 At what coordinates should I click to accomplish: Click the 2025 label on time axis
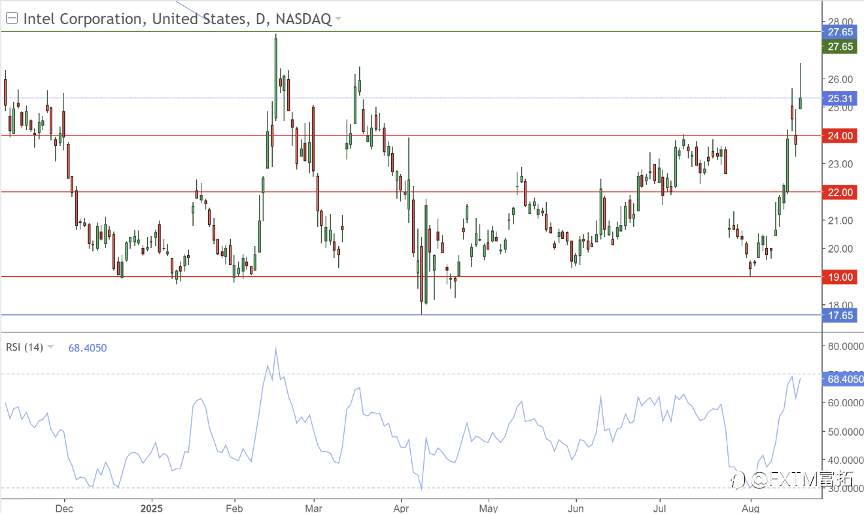[x=151, y=507]
